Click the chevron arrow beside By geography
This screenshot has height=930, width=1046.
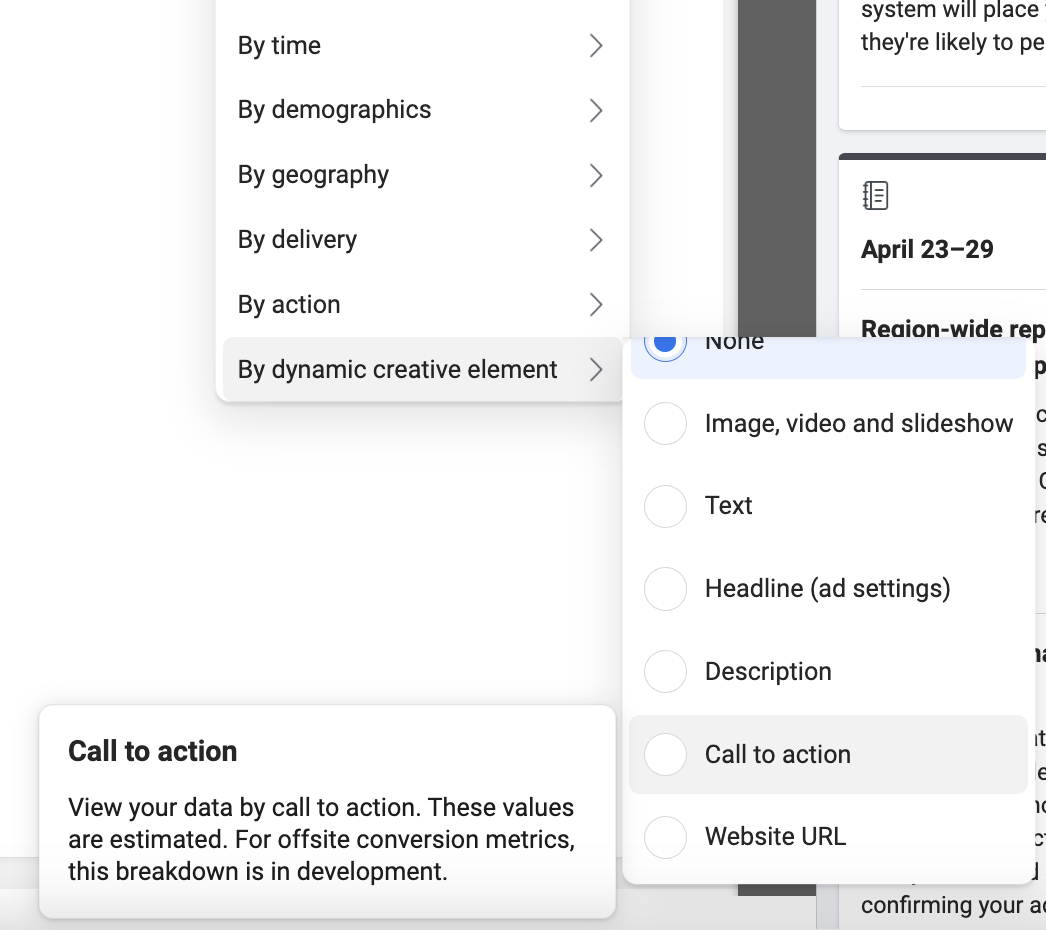pos(596,175)
